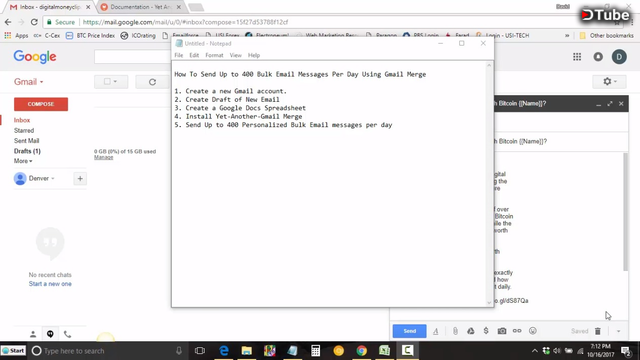Image resolution: width=640 pixels, height=360 pixels.
Task: Click the attach files paperclip icon
Action: pos(455,331)
